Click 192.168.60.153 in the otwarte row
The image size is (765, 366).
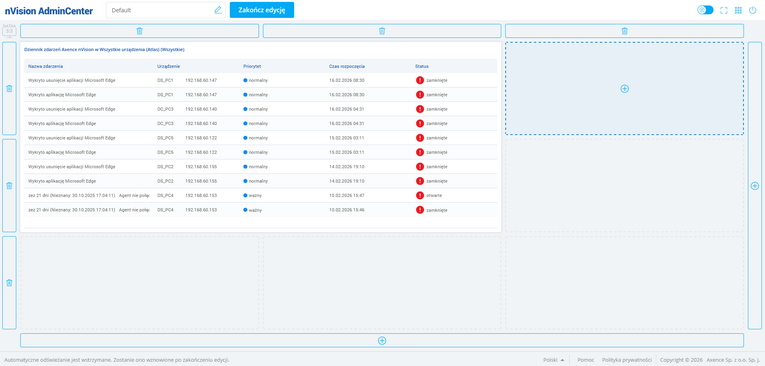[x=201, y=195]
